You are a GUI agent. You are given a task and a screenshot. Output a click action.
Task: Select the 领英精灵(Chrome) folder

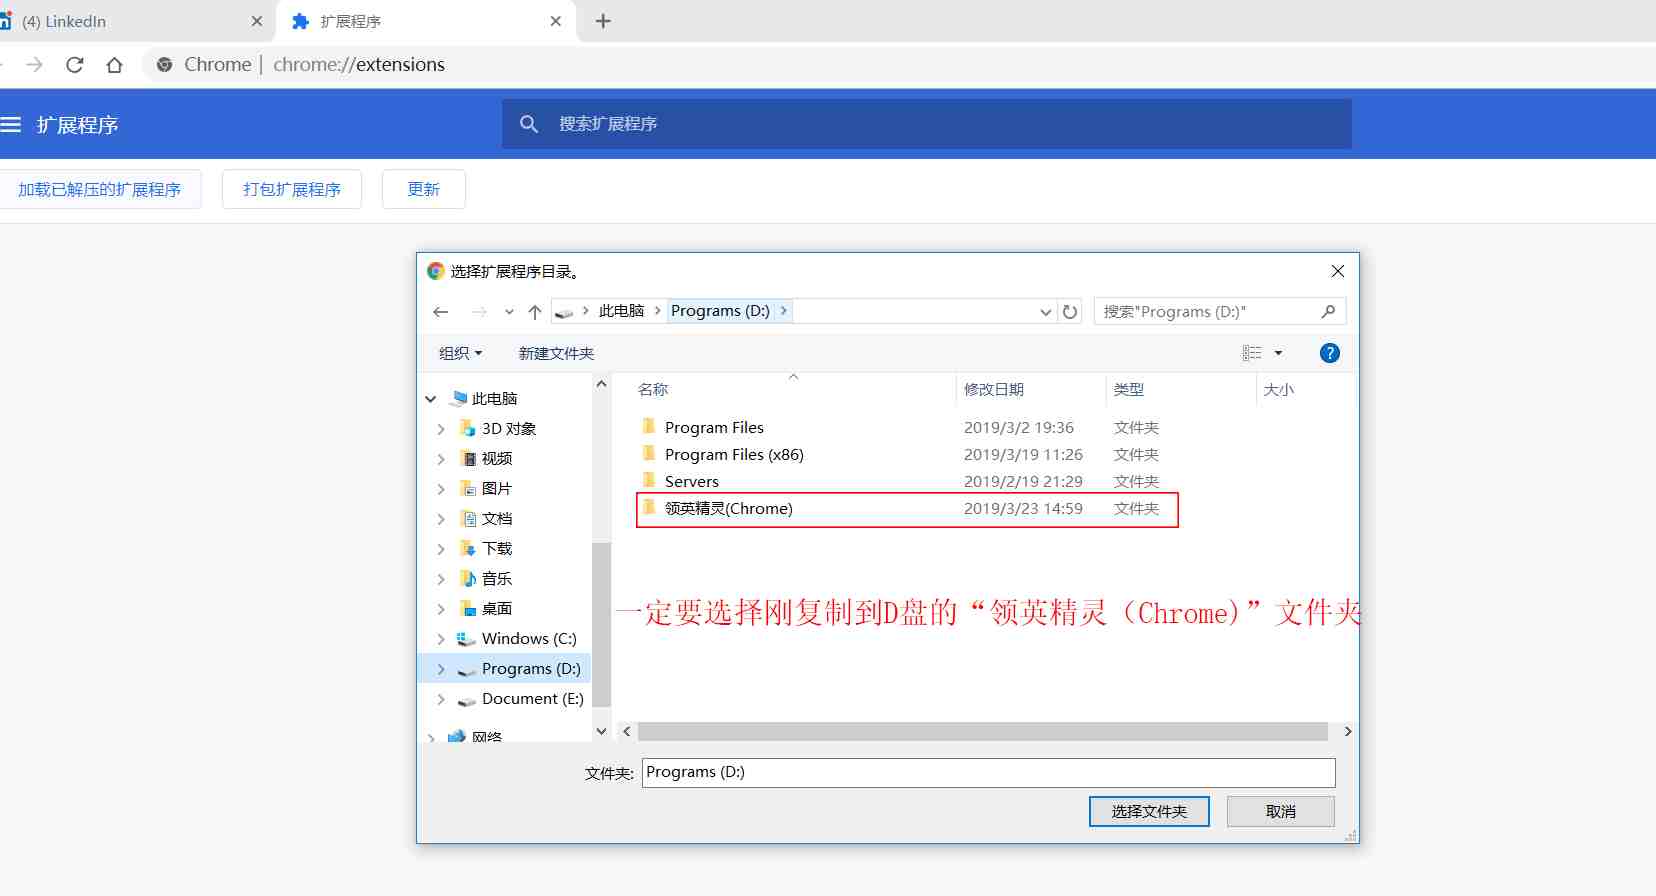click(906, 508)
